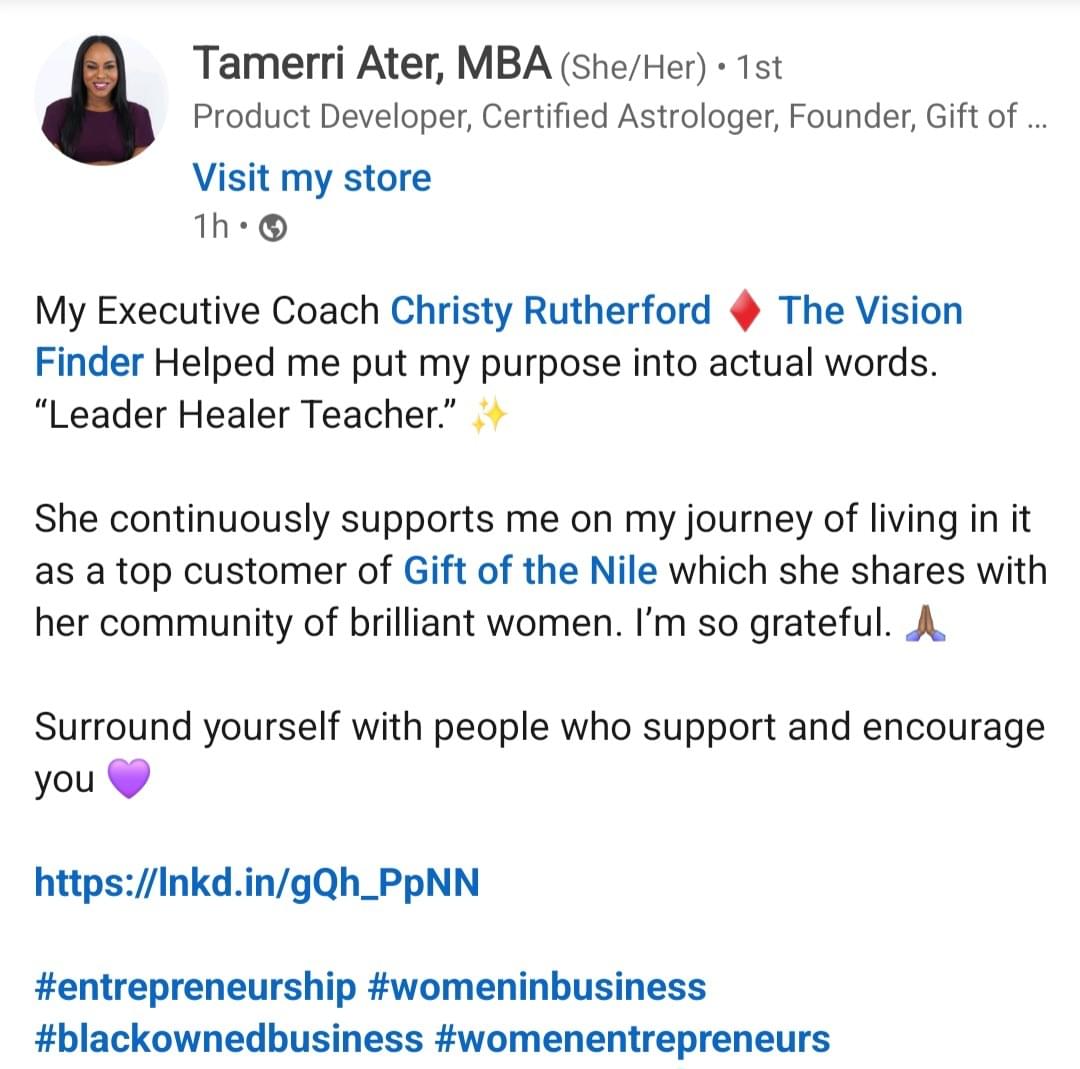Open the Gift of the Nile page
The image size is (1080, 1069).
[530, 571]
